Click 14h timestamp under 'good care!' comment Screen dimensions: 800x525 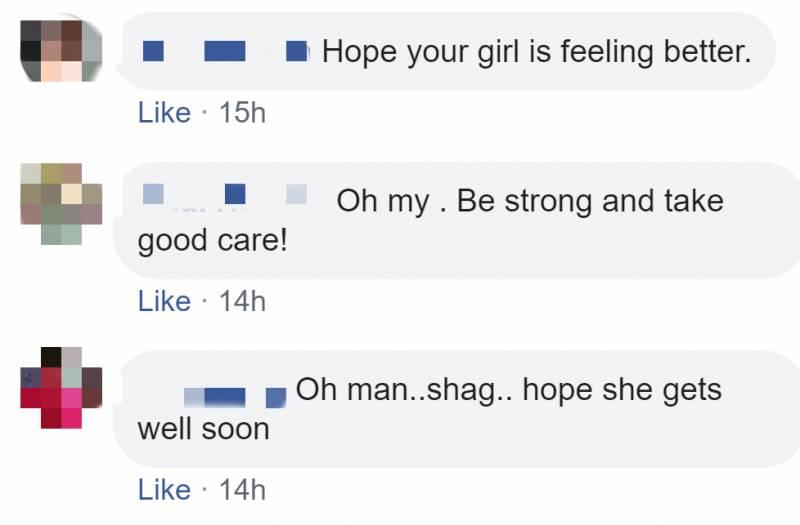[x=242, y=301]
